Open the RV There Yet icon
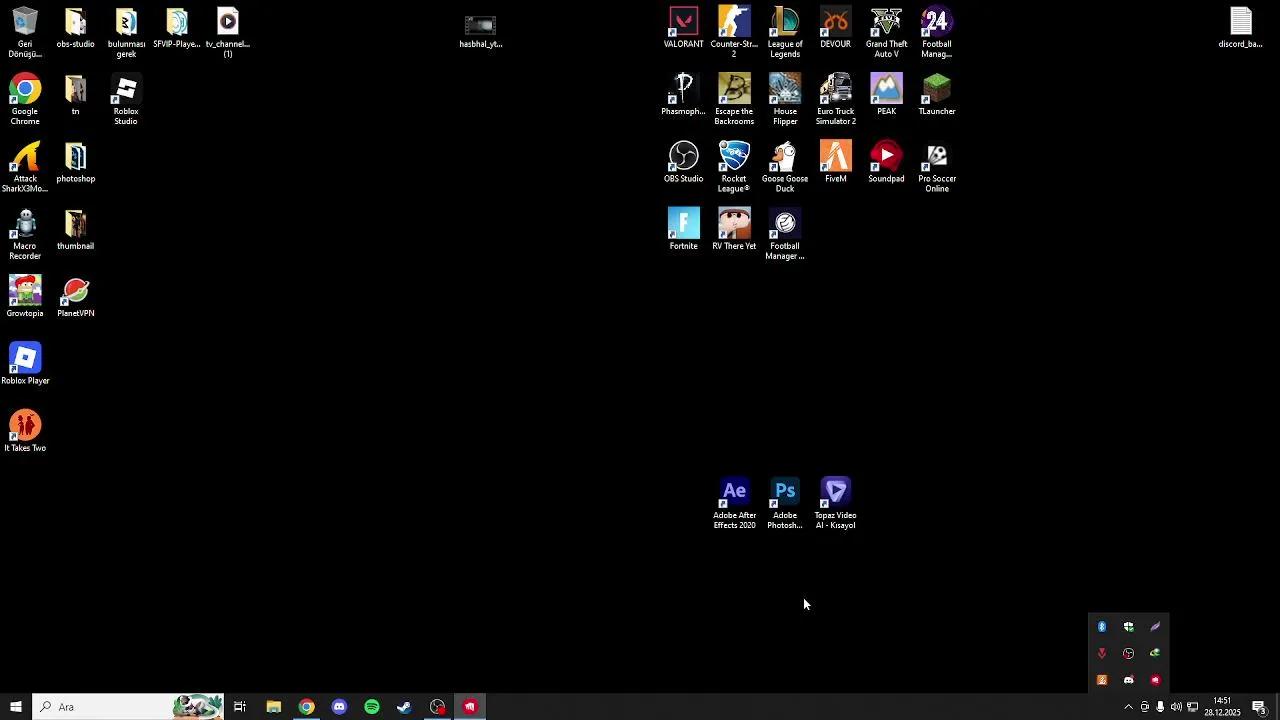The width and height of the screenshot is (1280, 720). pyautogui.click(x=734, y=229)
